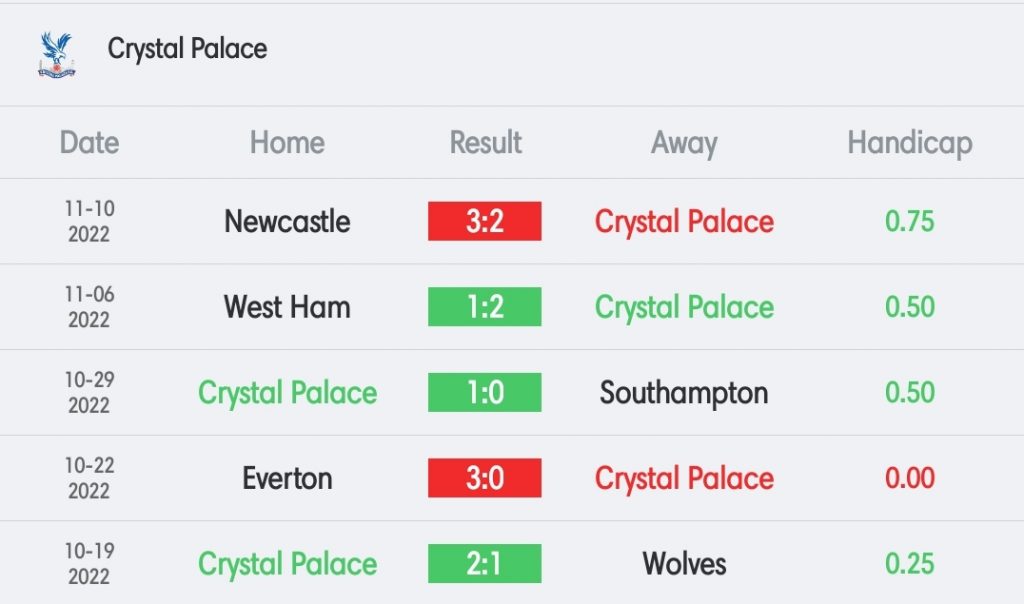1024x604 pixels.
Task: Select the Date column header
Action: click(89, 142)
